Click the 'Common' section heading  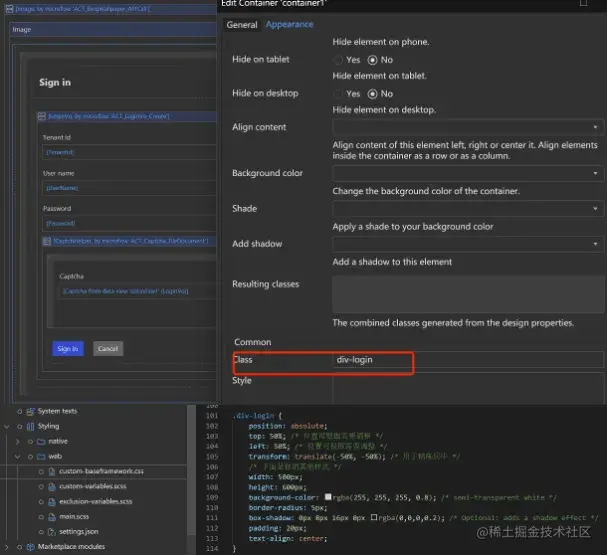click(252, 342)
